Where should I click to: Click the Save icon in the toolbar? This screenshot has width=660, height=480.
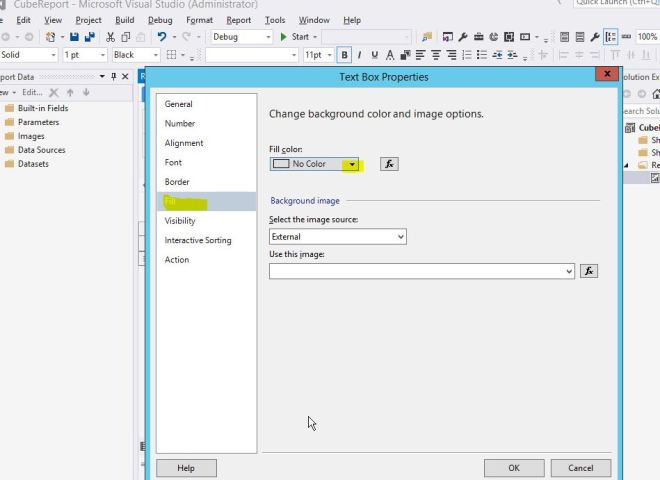74,37
